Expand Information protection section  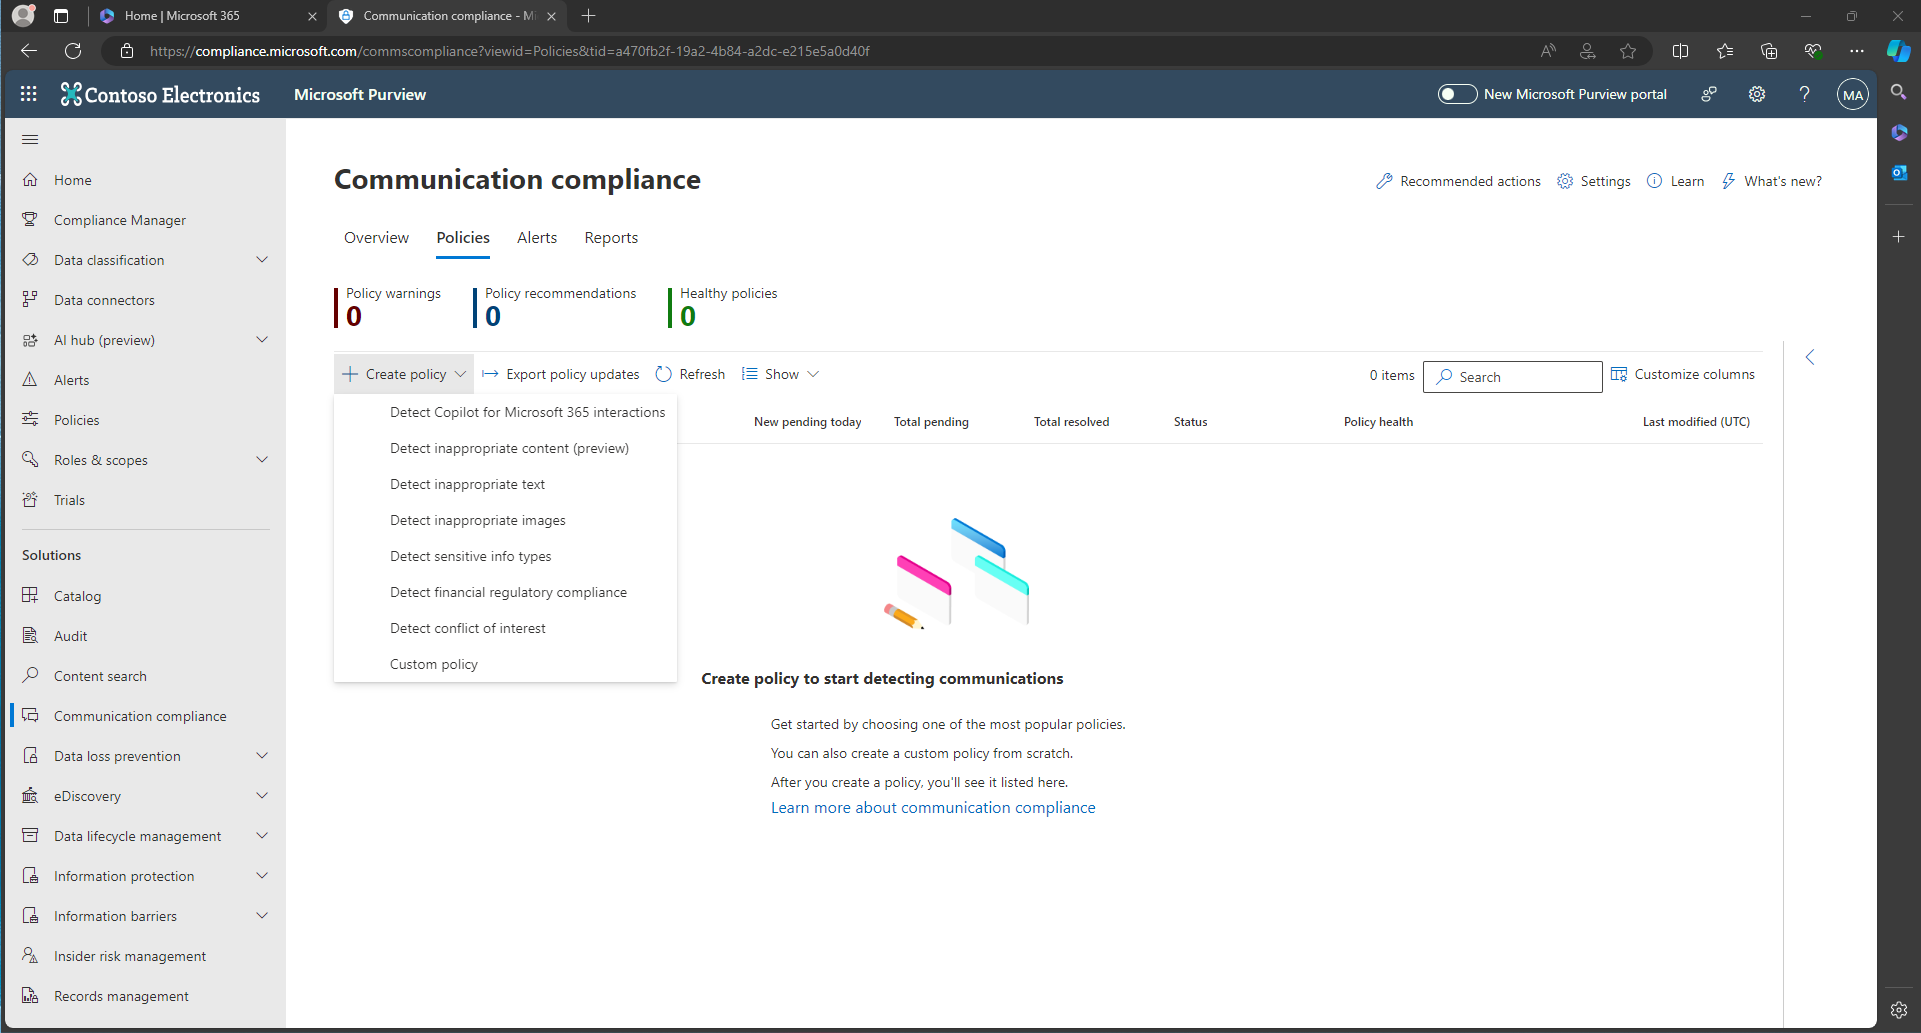pyautogui.click(x=262, y=876)
